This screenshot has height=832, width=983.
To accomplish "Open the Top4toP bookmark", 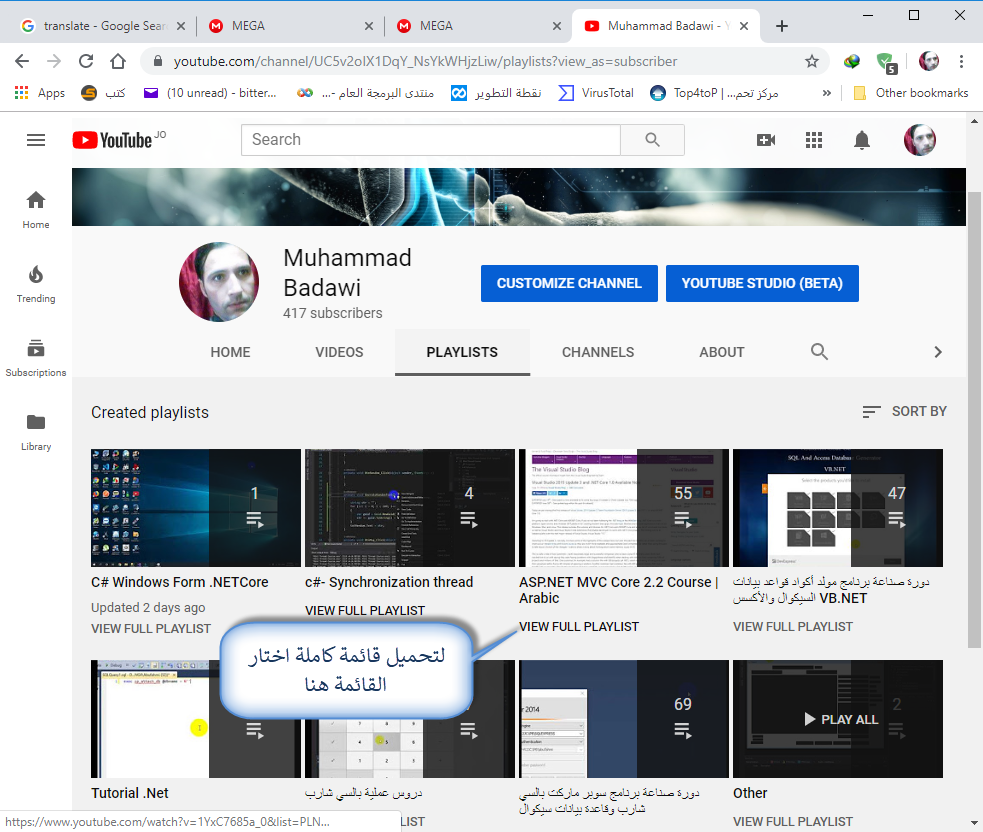I will coord(714,93).
